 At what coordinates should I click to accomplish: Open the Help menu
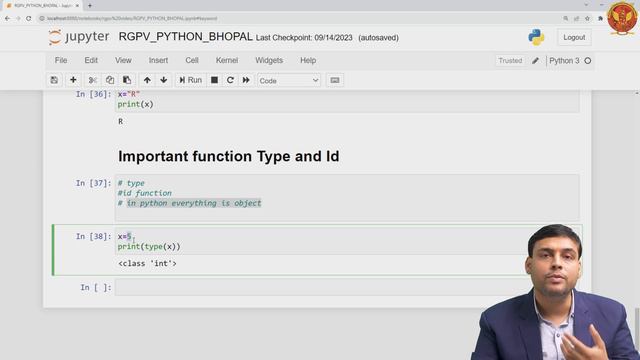[x=308, y=60]
